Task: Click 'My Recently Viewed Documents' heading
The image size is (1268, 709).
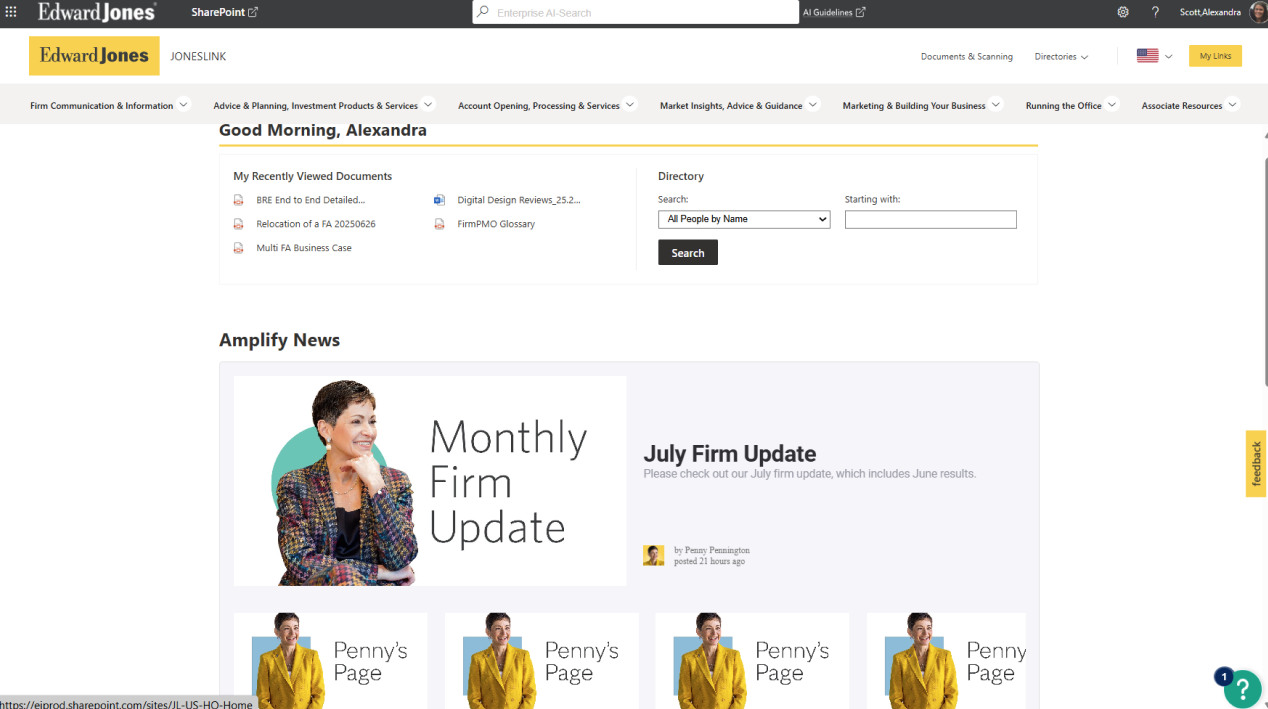Action: pos(313,176)
